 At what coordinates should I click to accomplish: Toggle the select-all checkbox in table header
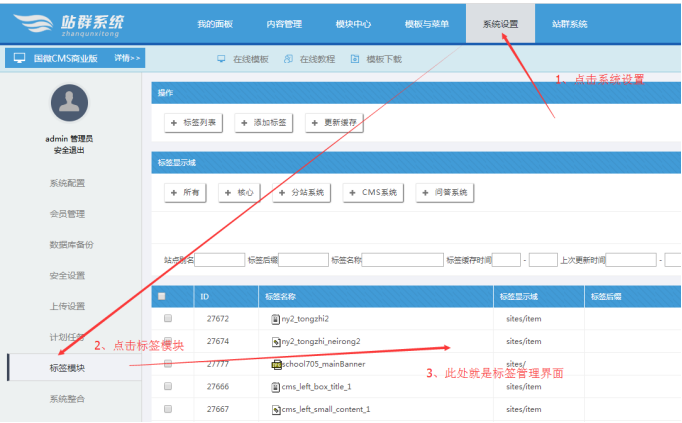click(162, 296)
